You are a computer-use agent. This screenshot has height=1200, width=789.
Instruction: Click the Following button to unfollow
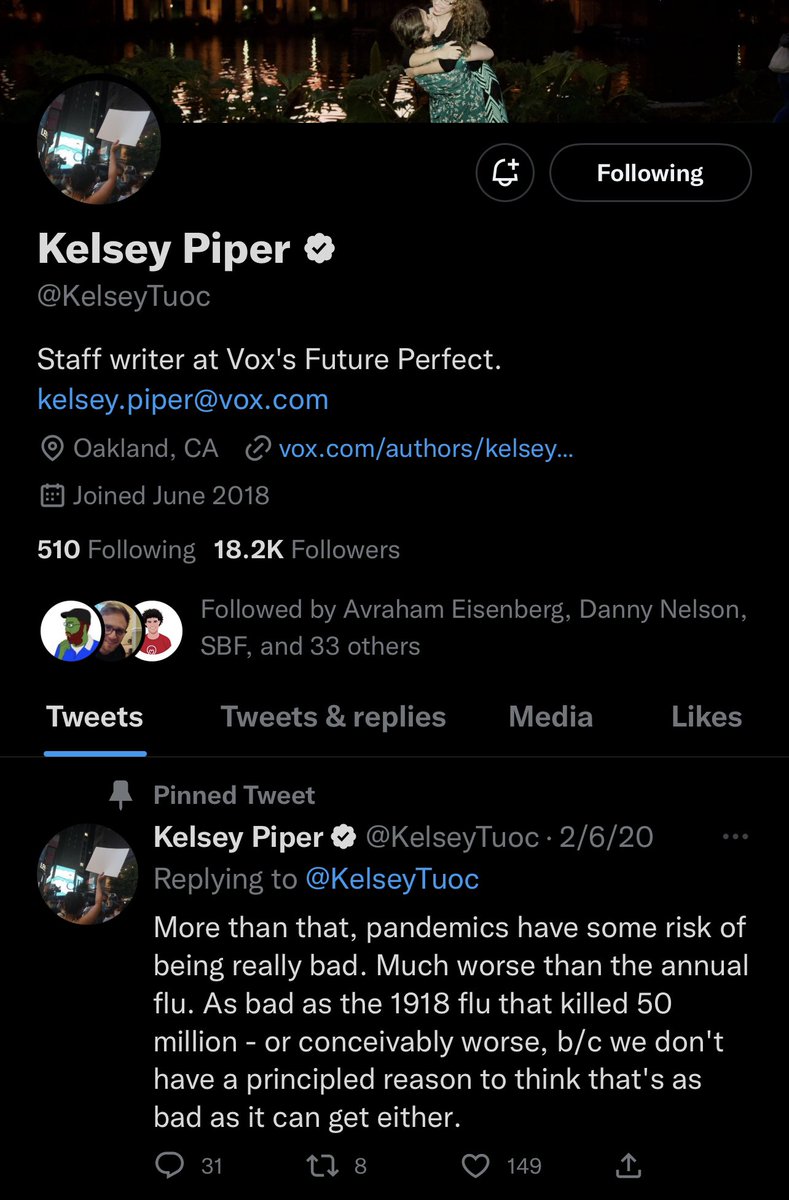650,173
